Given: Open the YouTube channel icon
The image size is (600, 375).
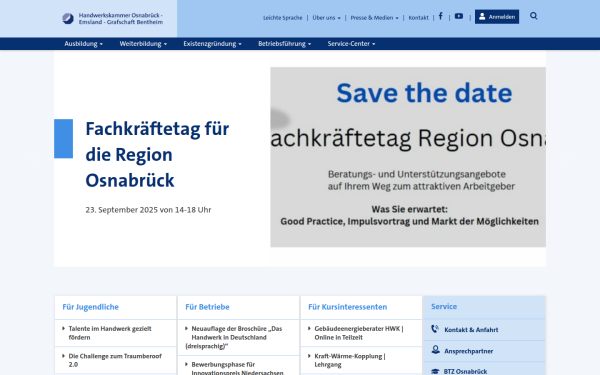Looking at the screenshot, I should click(x=459, y=16).
